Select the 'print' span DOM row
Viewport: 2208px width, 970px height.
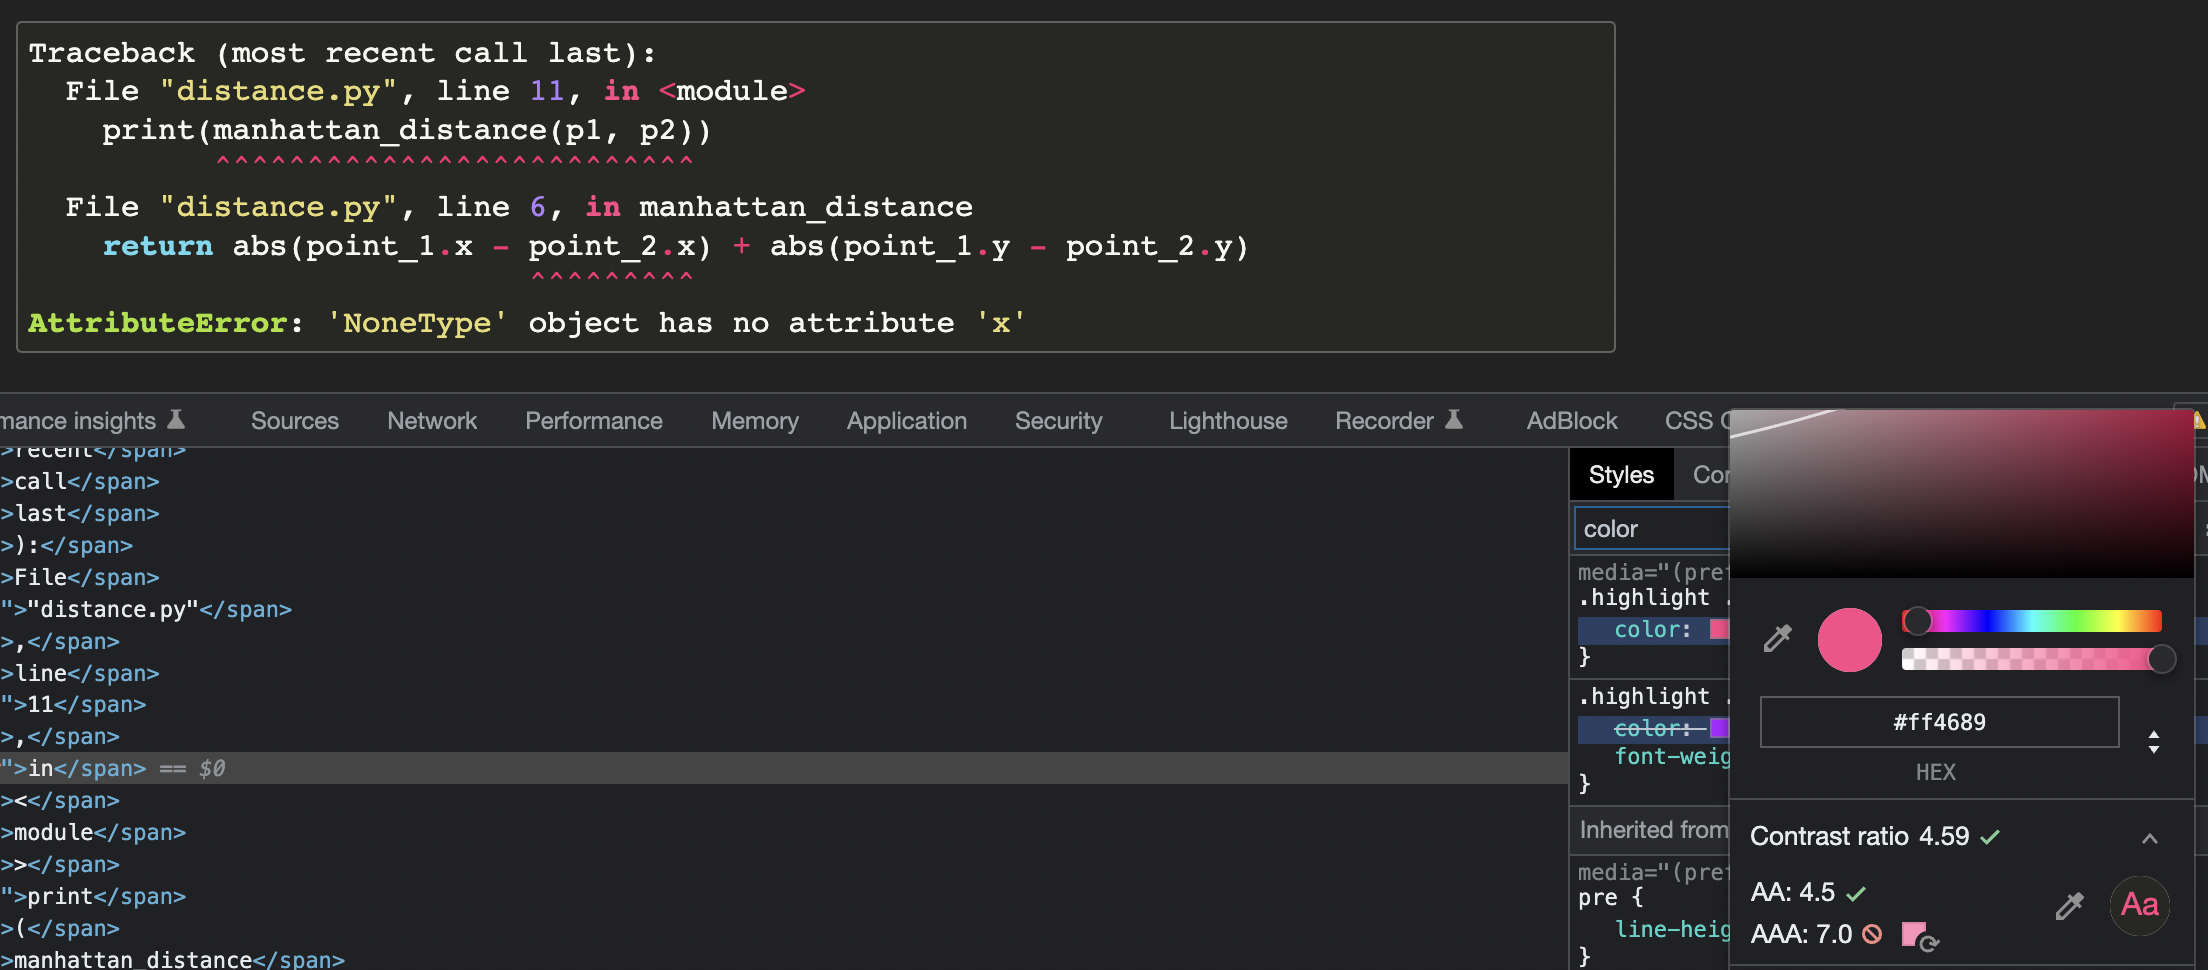[x=784, y=896]
